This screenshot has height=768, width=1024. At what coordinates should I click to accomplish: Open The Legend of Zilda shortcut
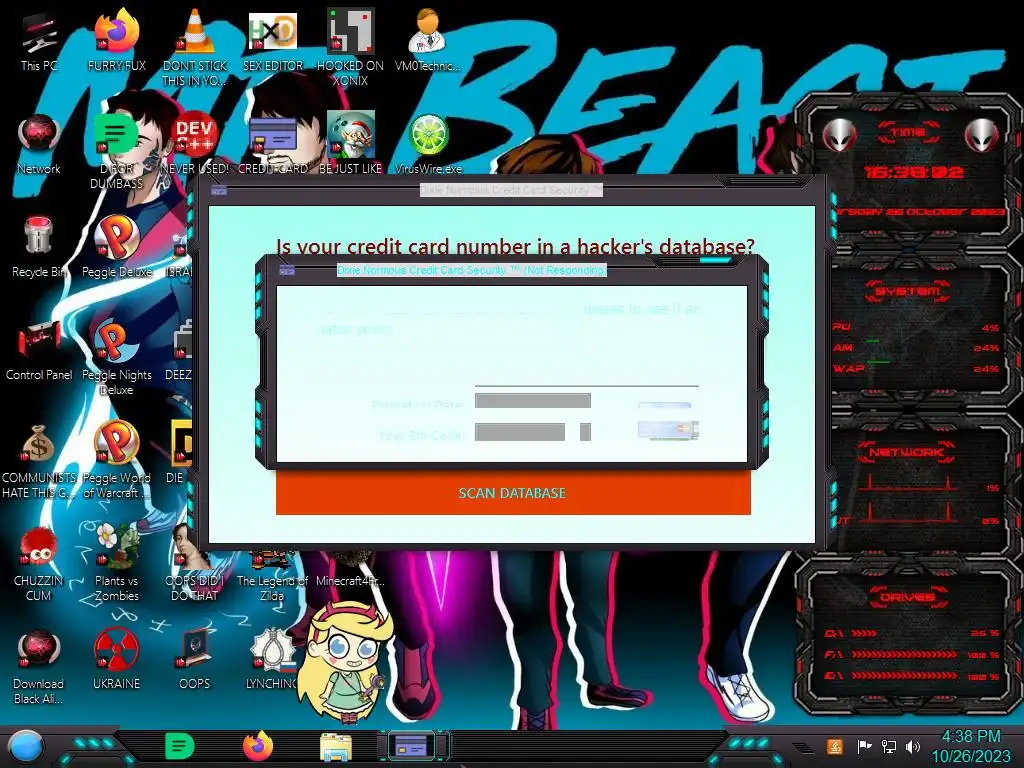[272, 578]
